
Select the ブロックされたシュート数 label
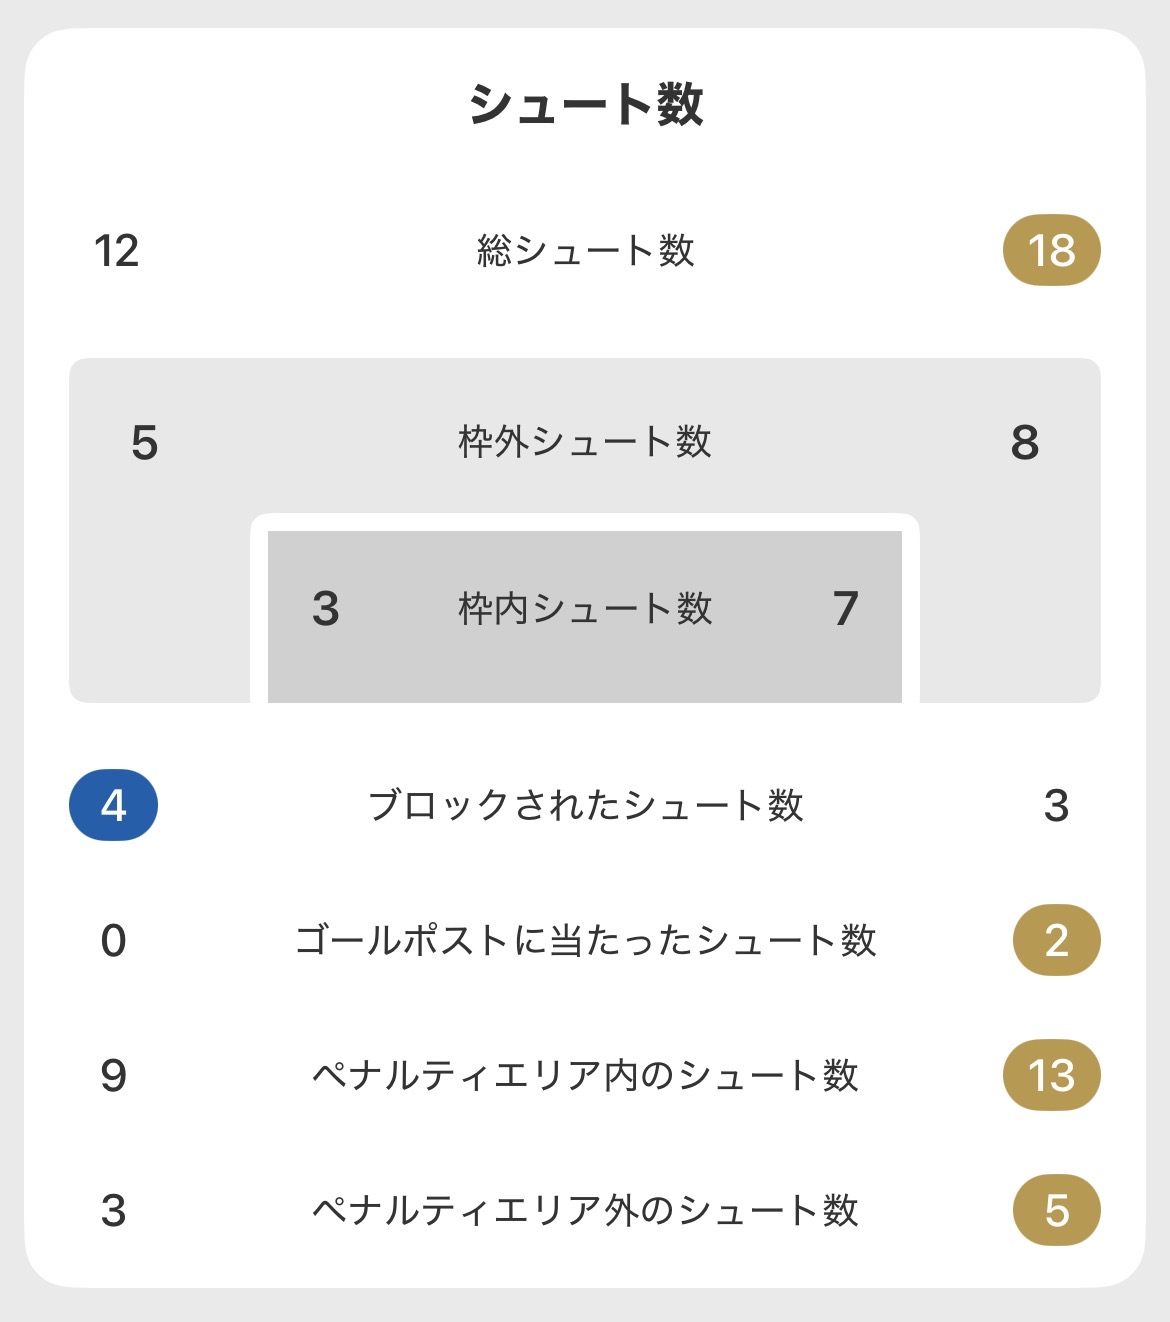(586, 805)
